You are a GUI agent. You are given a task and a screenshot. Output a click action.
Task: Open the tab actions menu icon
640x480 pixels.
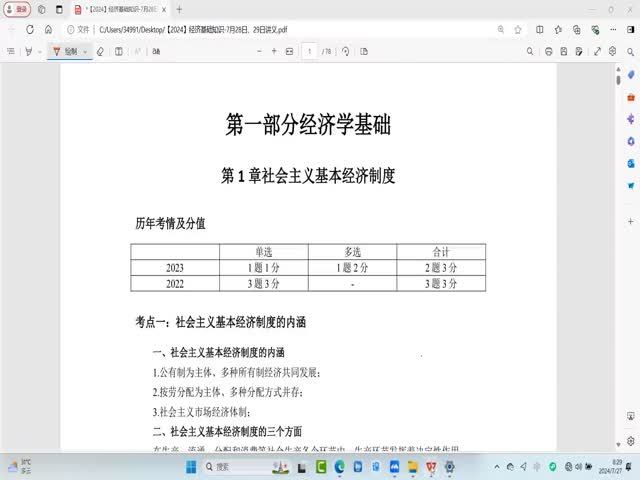(60, 9)
